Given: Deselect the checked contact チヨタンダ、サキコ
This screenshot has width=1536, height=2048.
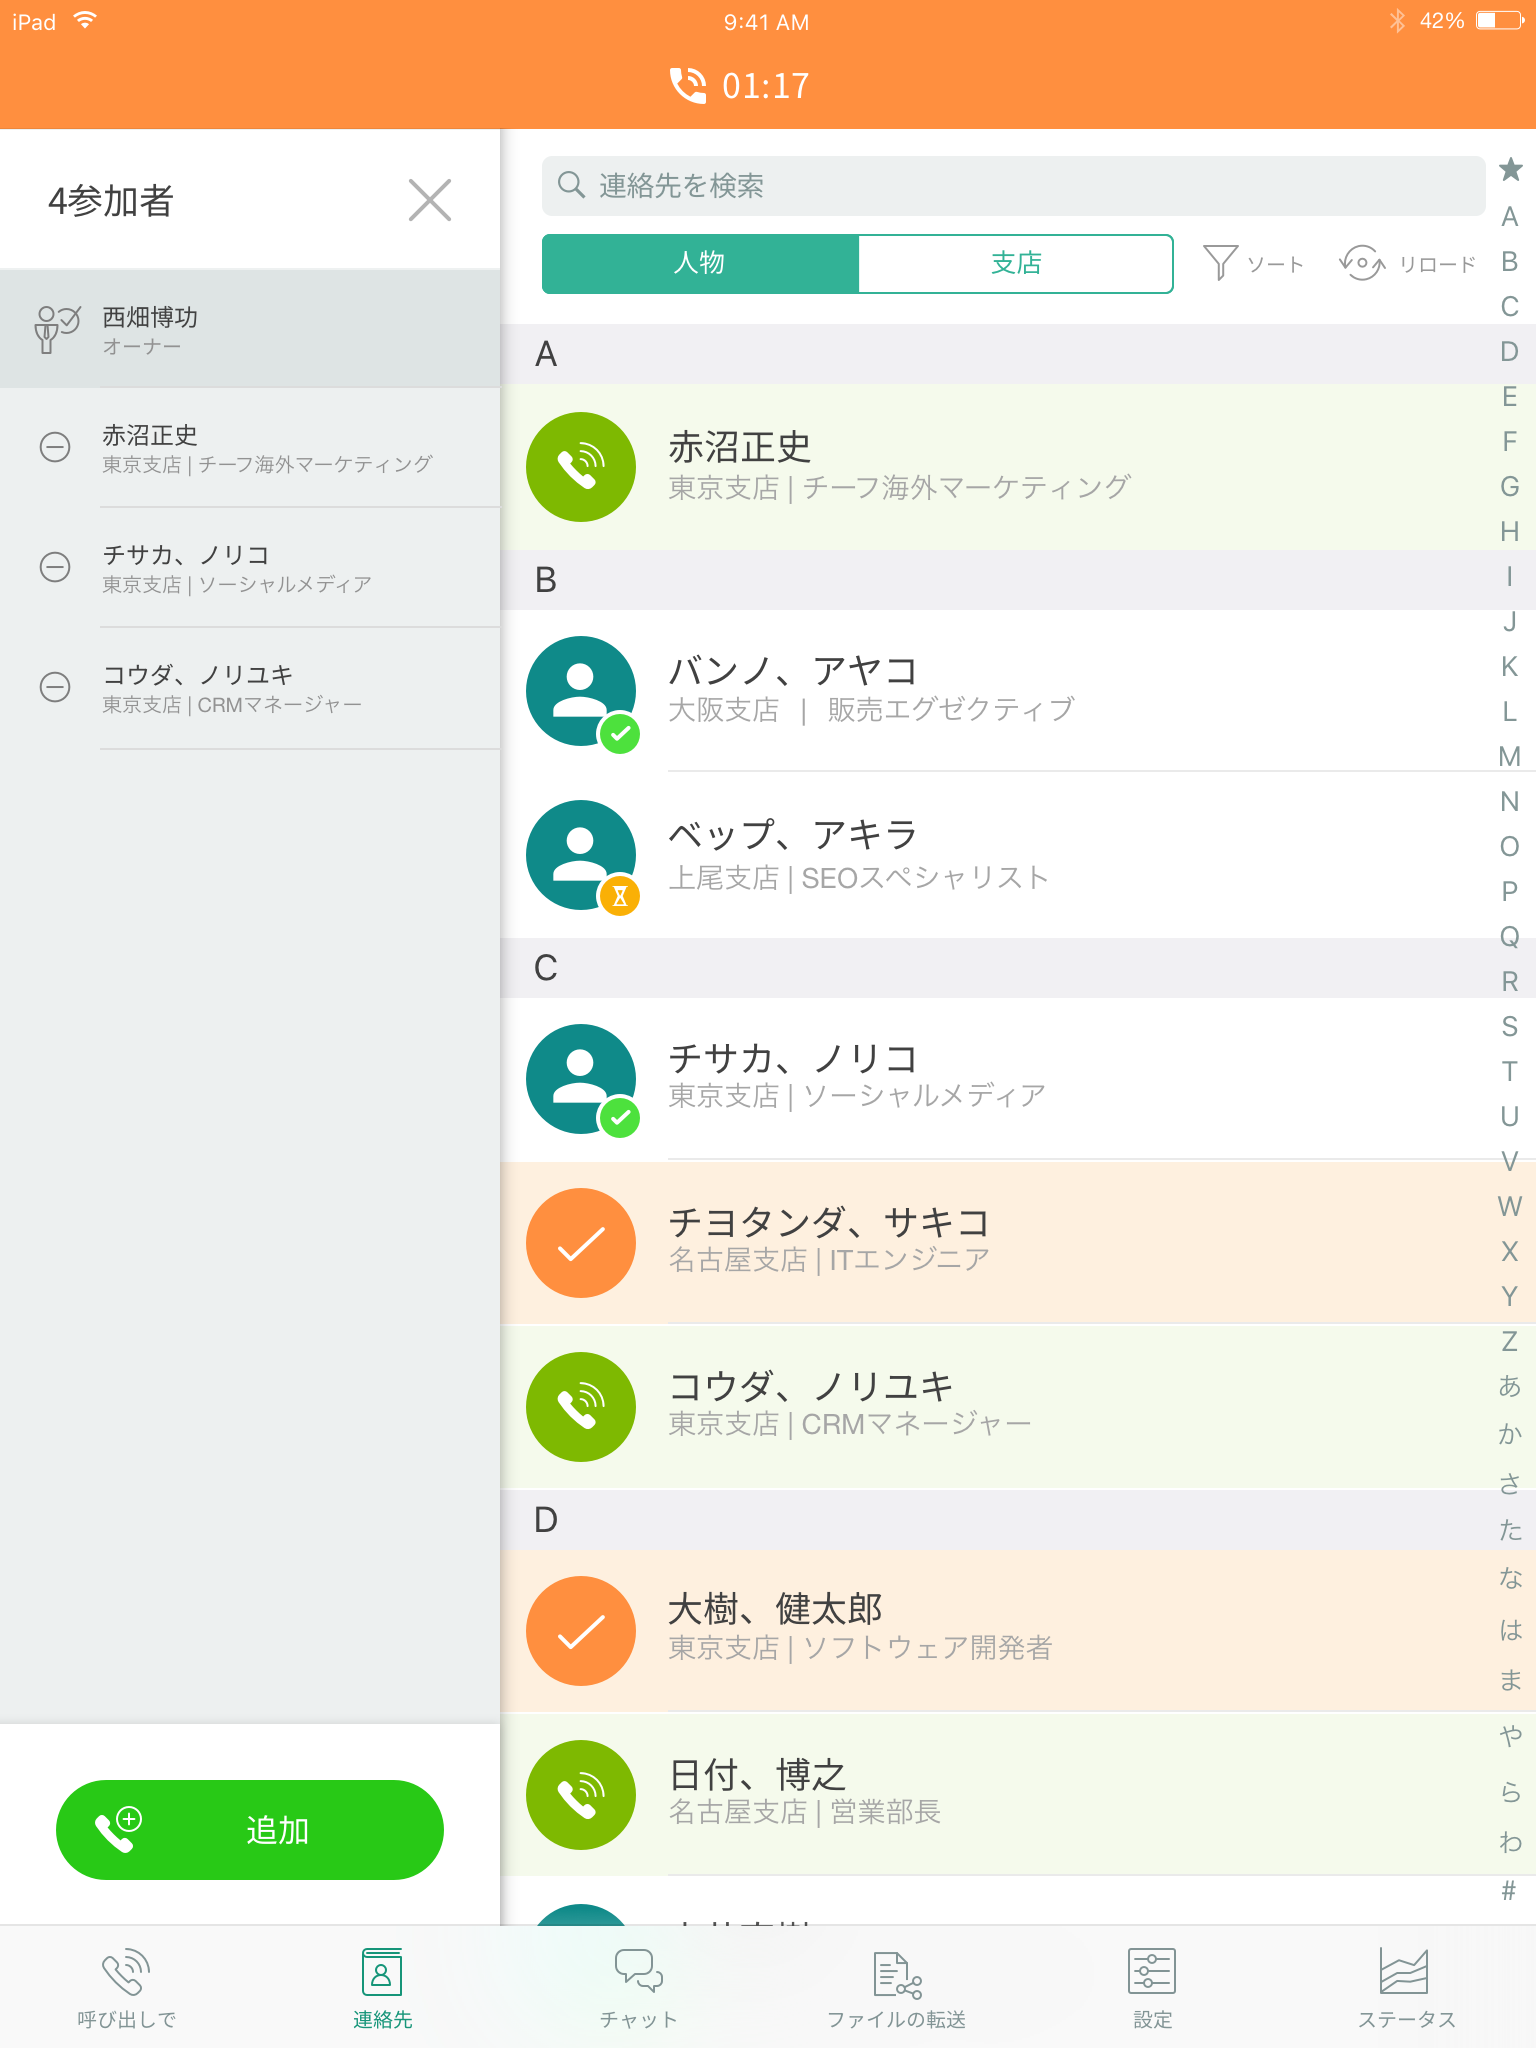Looking at the screenshot, I should tap(581, 1243).
